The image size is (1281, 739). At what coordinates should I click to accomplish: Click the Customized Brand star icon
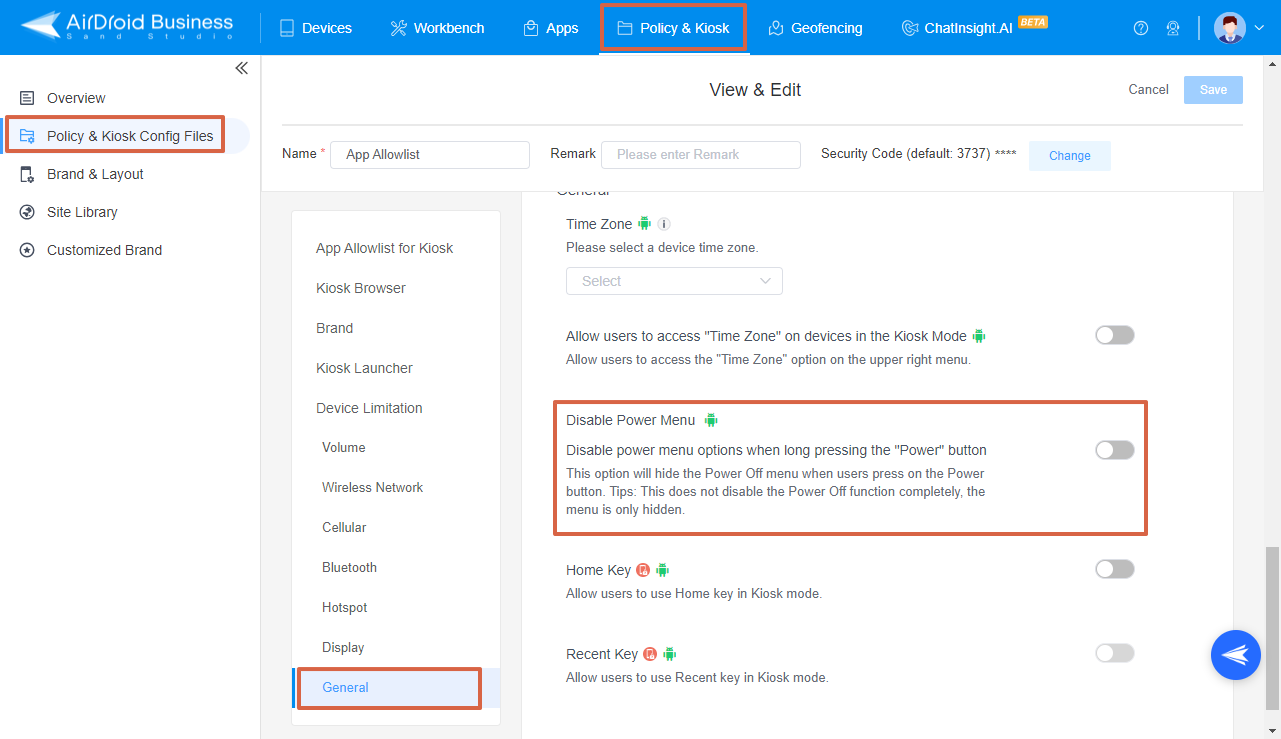point(27,250)
